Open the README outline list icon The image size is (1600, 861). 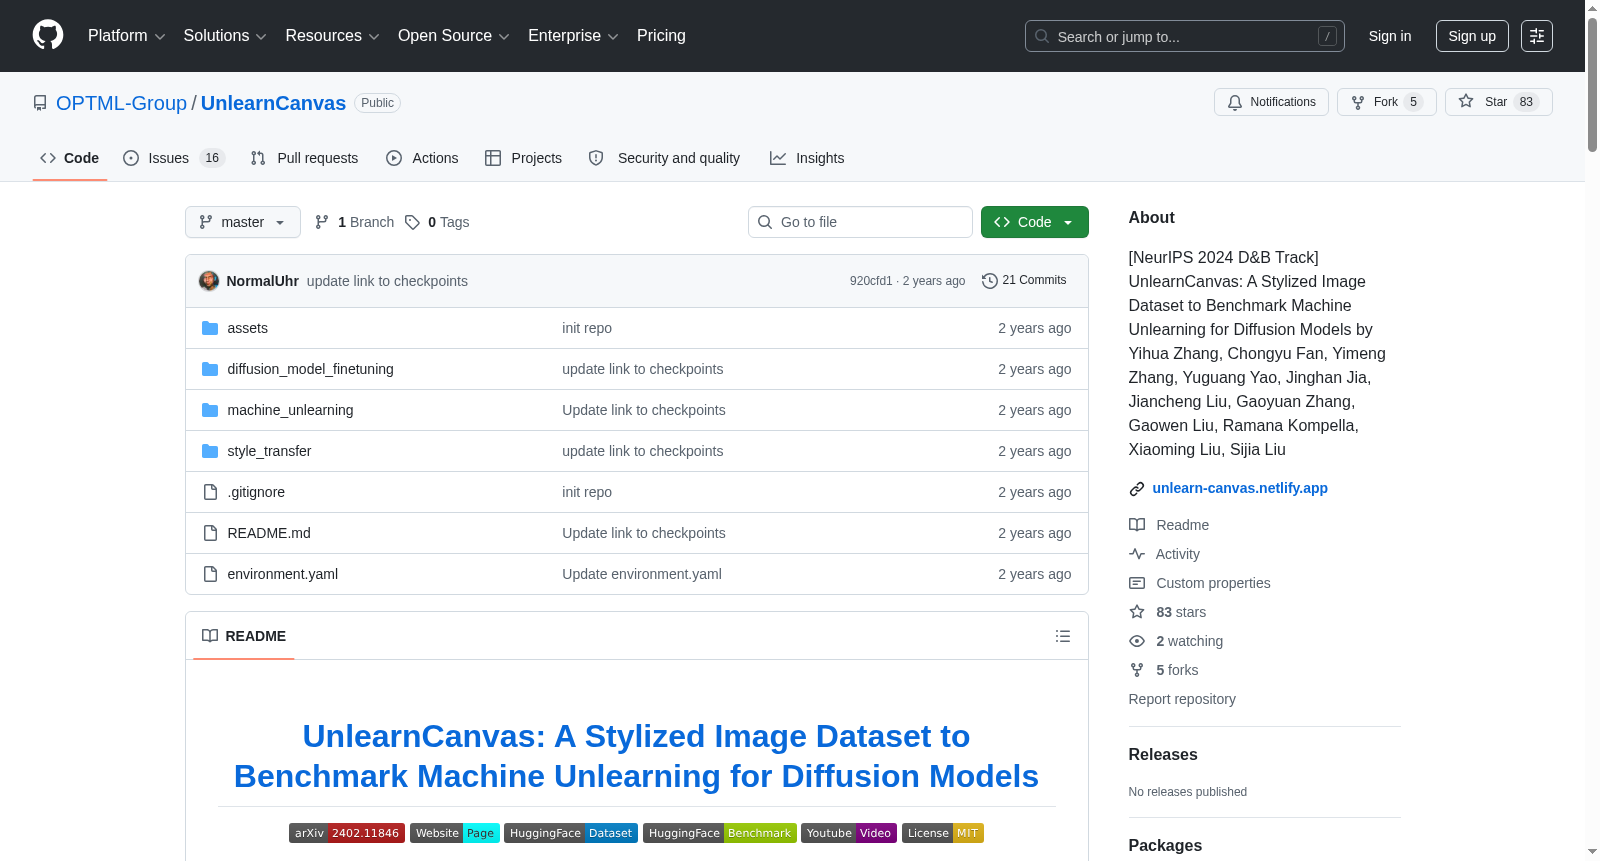(1063, 636)
